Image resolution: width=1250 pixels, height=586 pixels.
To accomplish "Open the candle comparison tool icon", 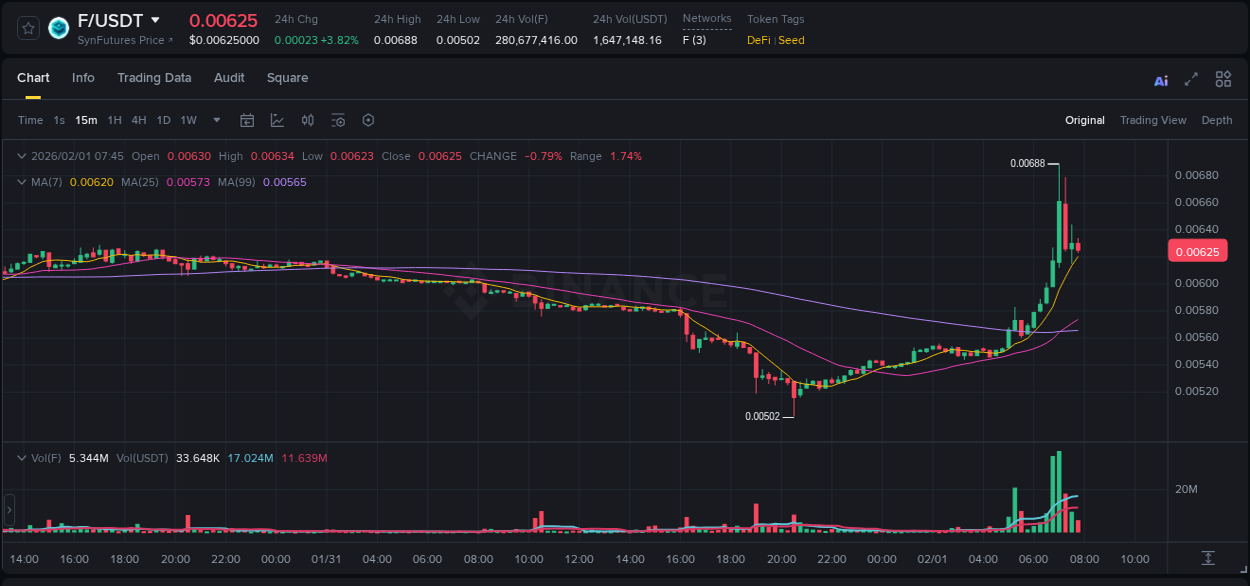I will [x=307, y=120].
